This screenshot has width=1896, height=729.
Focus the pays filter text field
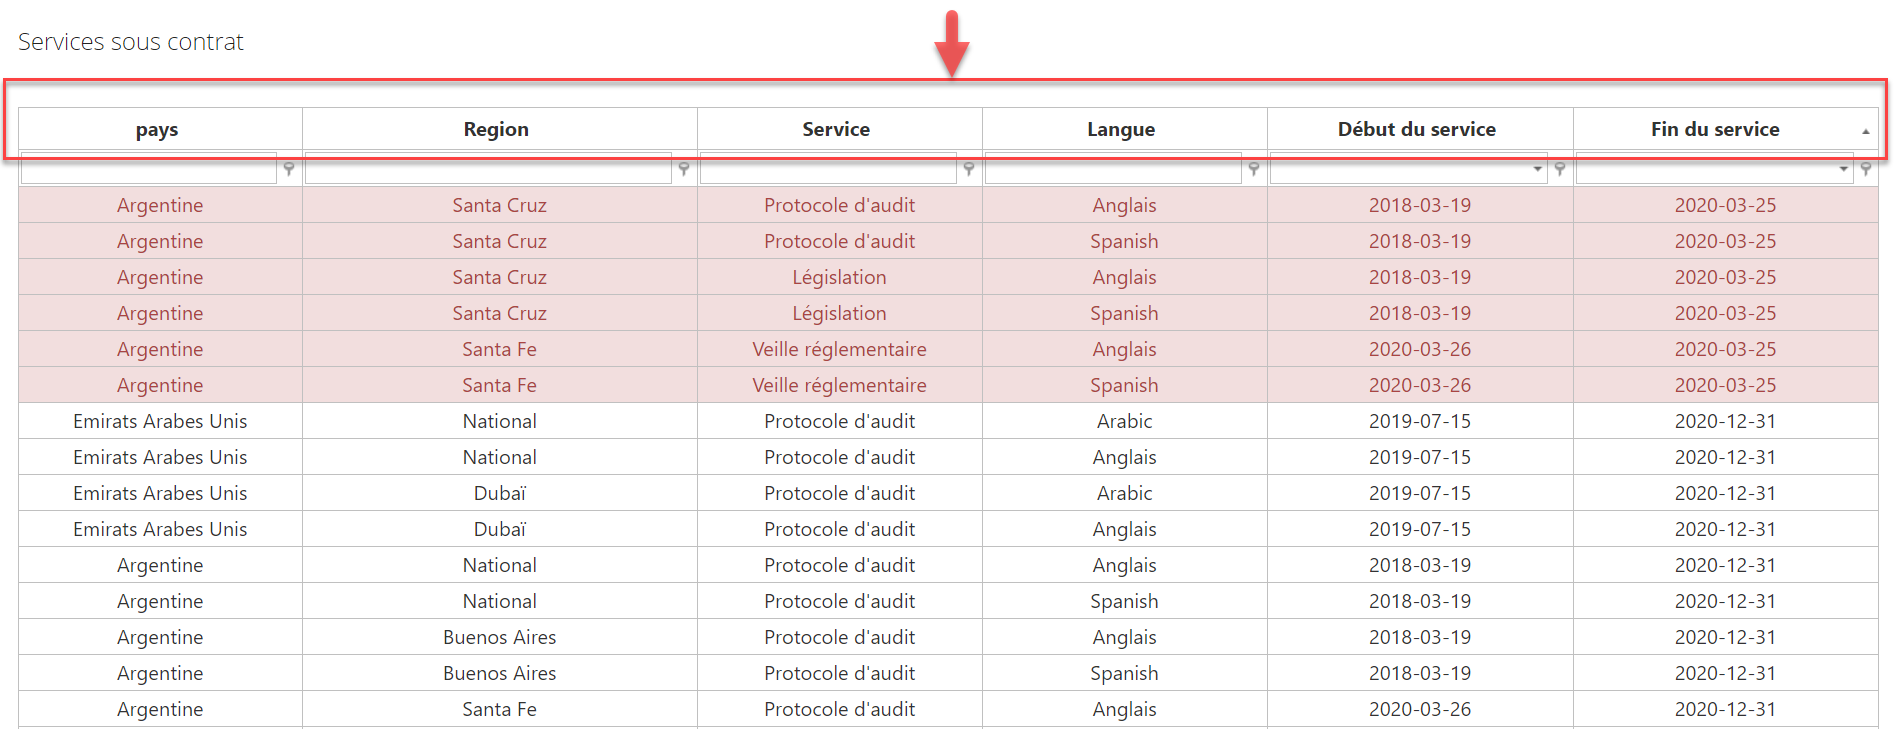click(148, 169)
